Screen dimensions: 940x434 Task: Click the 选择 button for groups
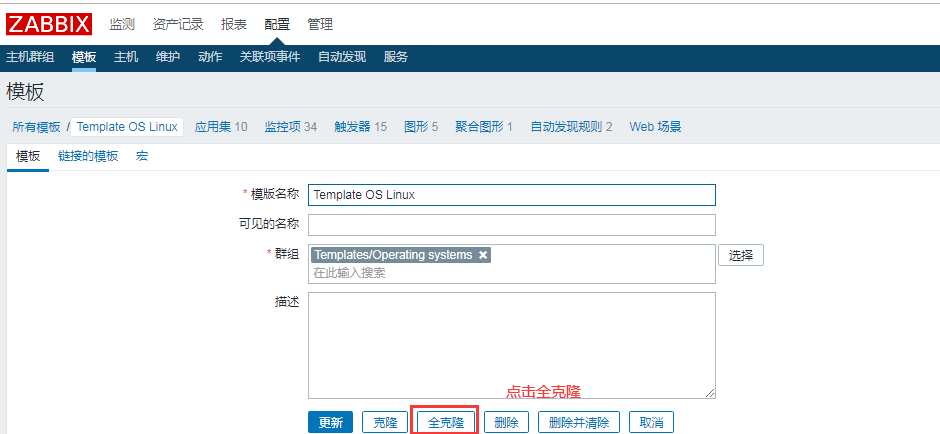(741, 255)
